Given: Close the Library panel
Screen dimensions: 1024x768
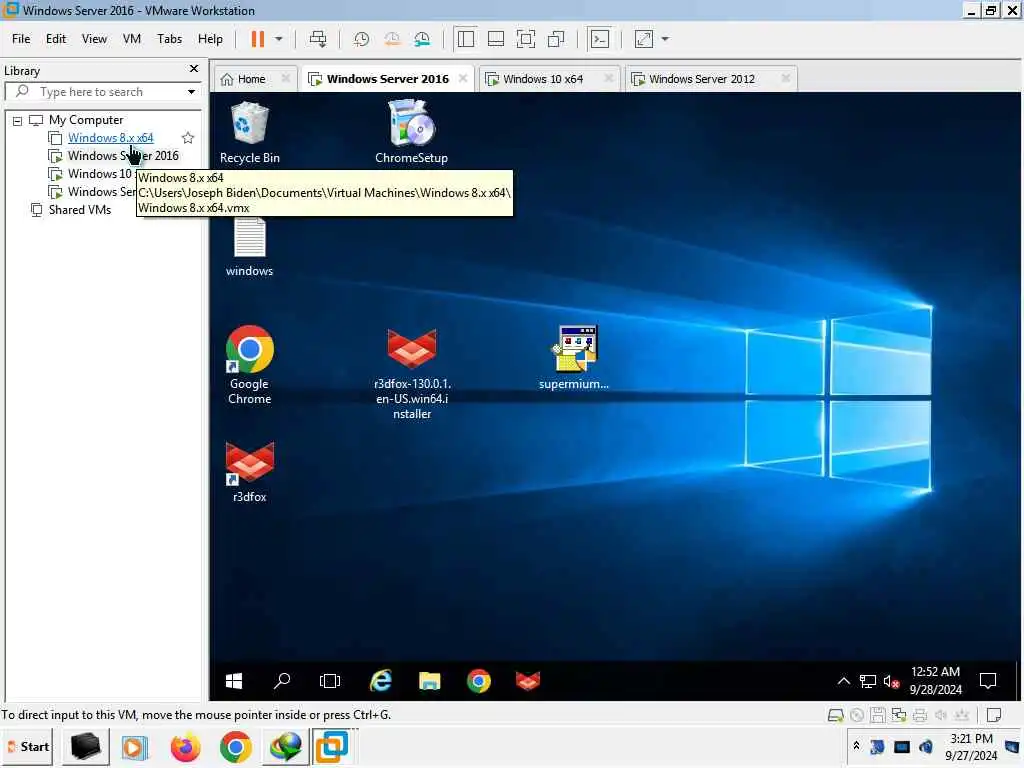Looking at the screenshot, I should tap(194, 69).
